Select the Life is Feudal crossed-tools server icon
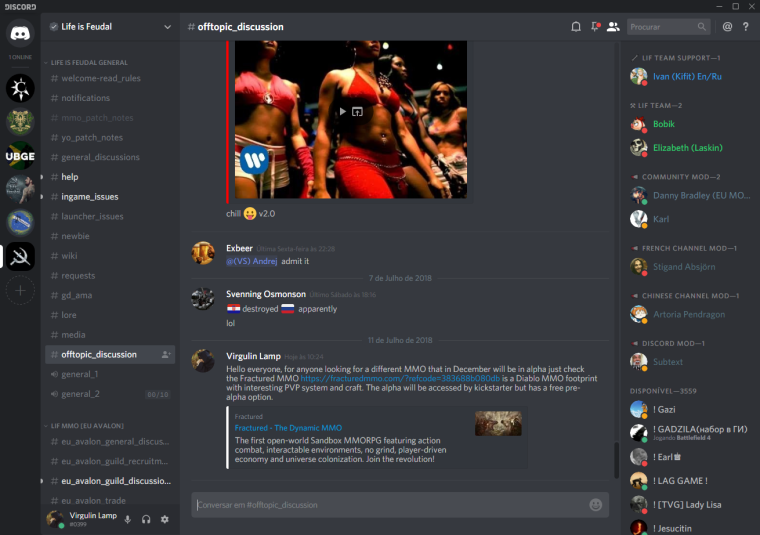 click(x=20, y=256)
